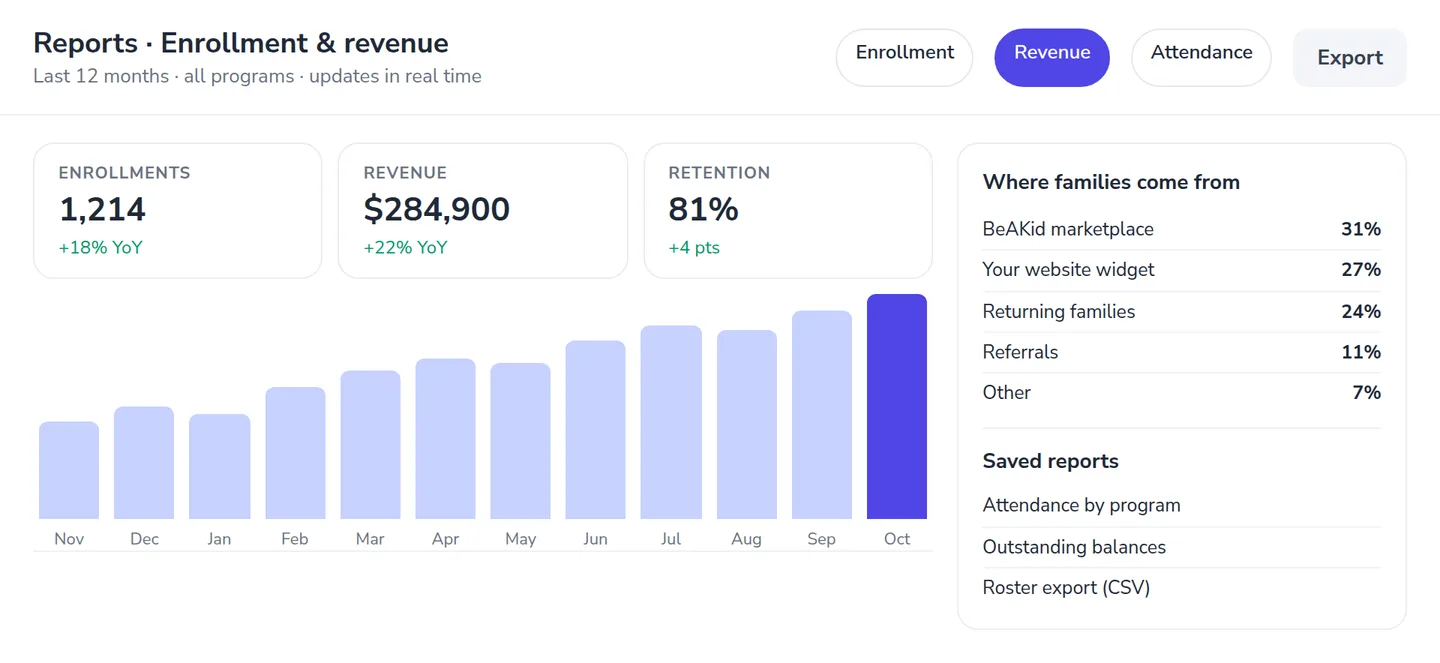Select the Jan bar in chart

click(219, 466)
